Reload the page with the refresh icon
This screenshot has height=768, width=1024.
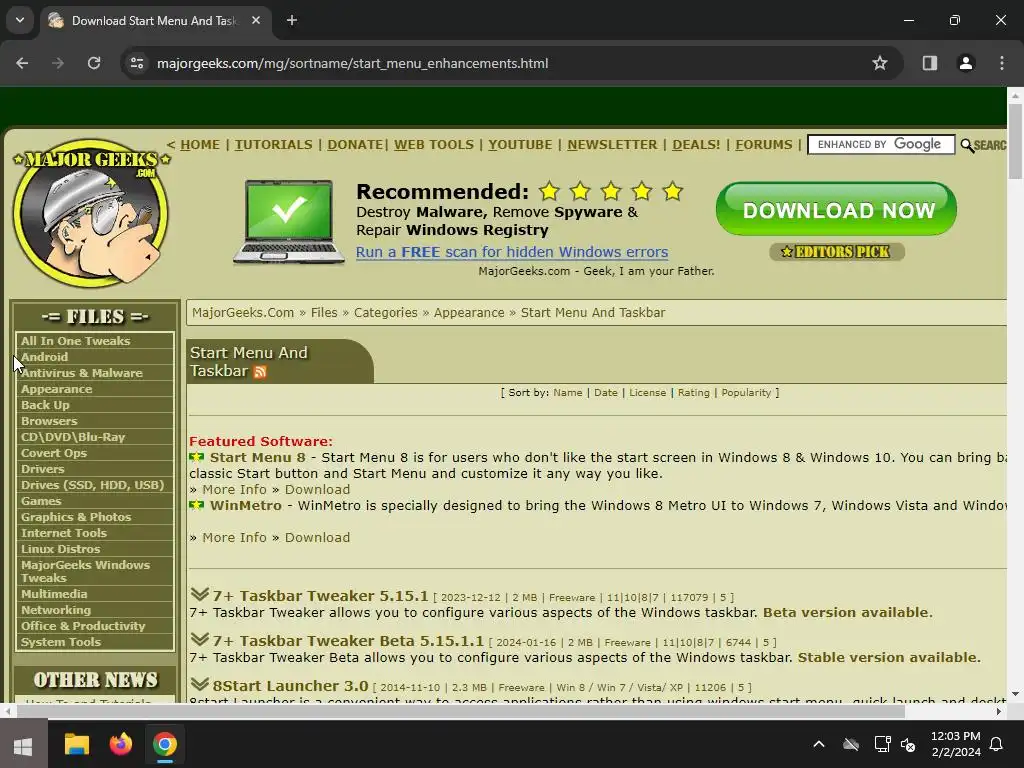pyautogui.click(x=94, y=63)
